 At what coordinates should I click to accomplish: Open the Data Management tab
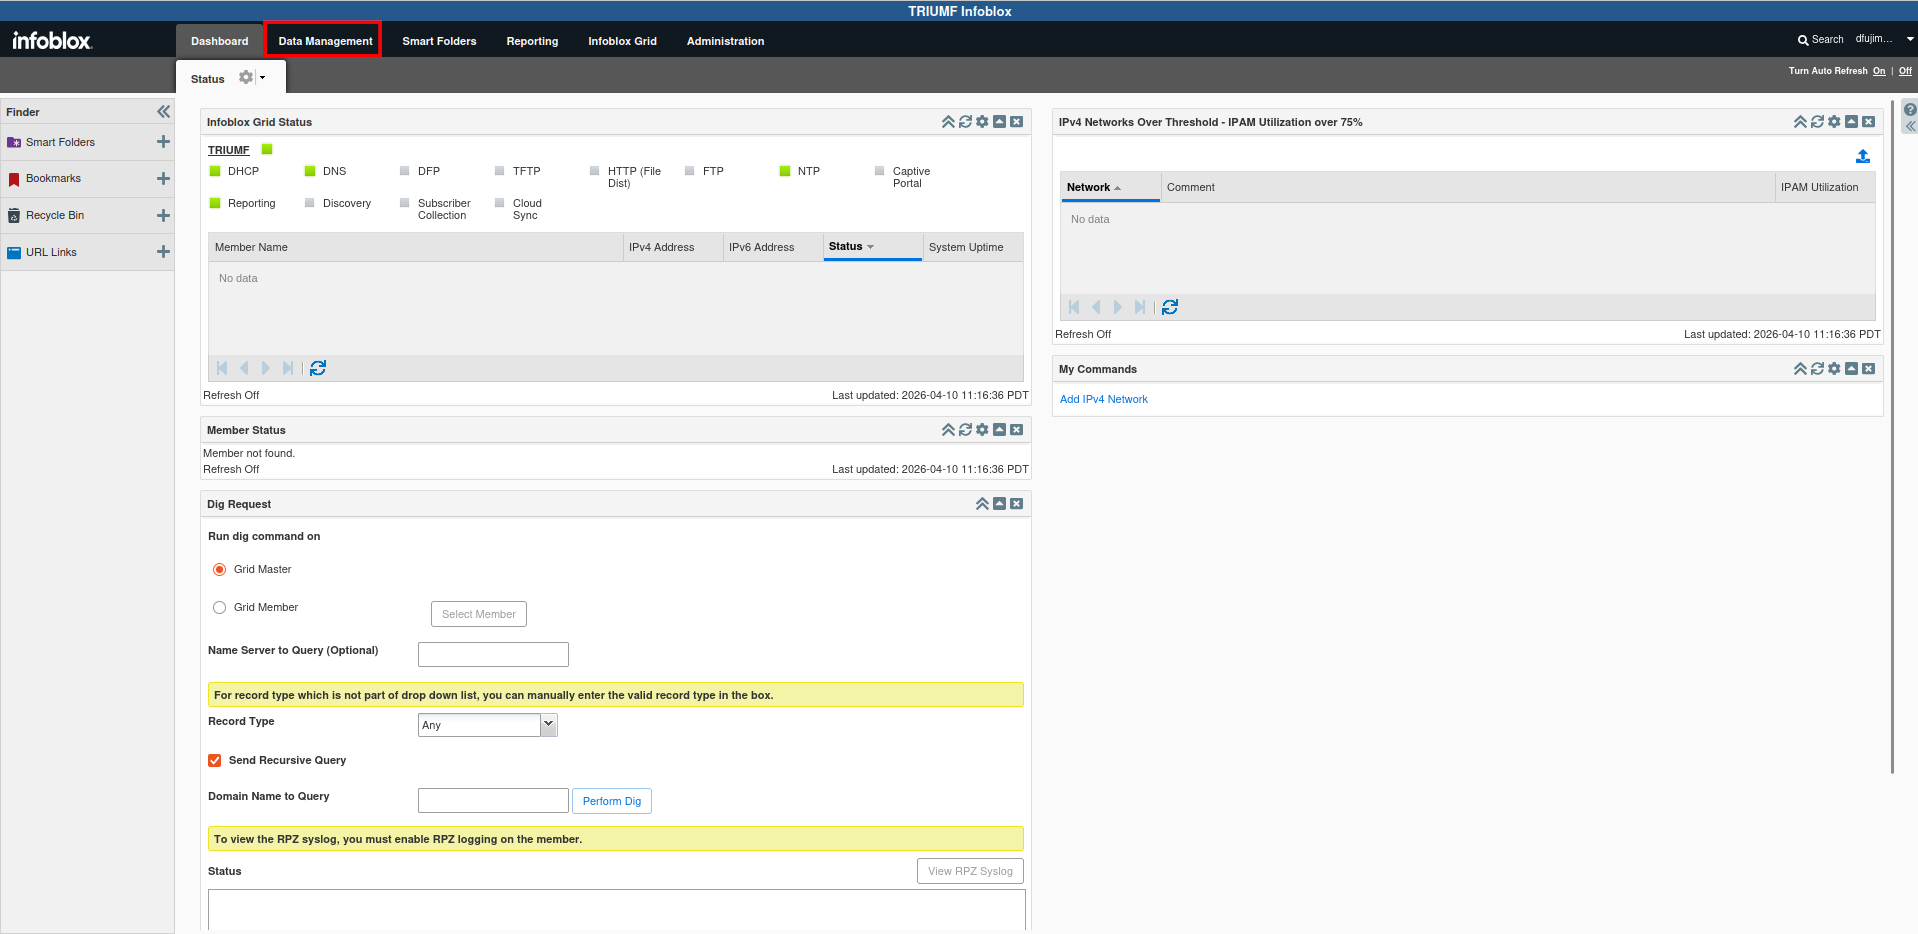point(325,41)
